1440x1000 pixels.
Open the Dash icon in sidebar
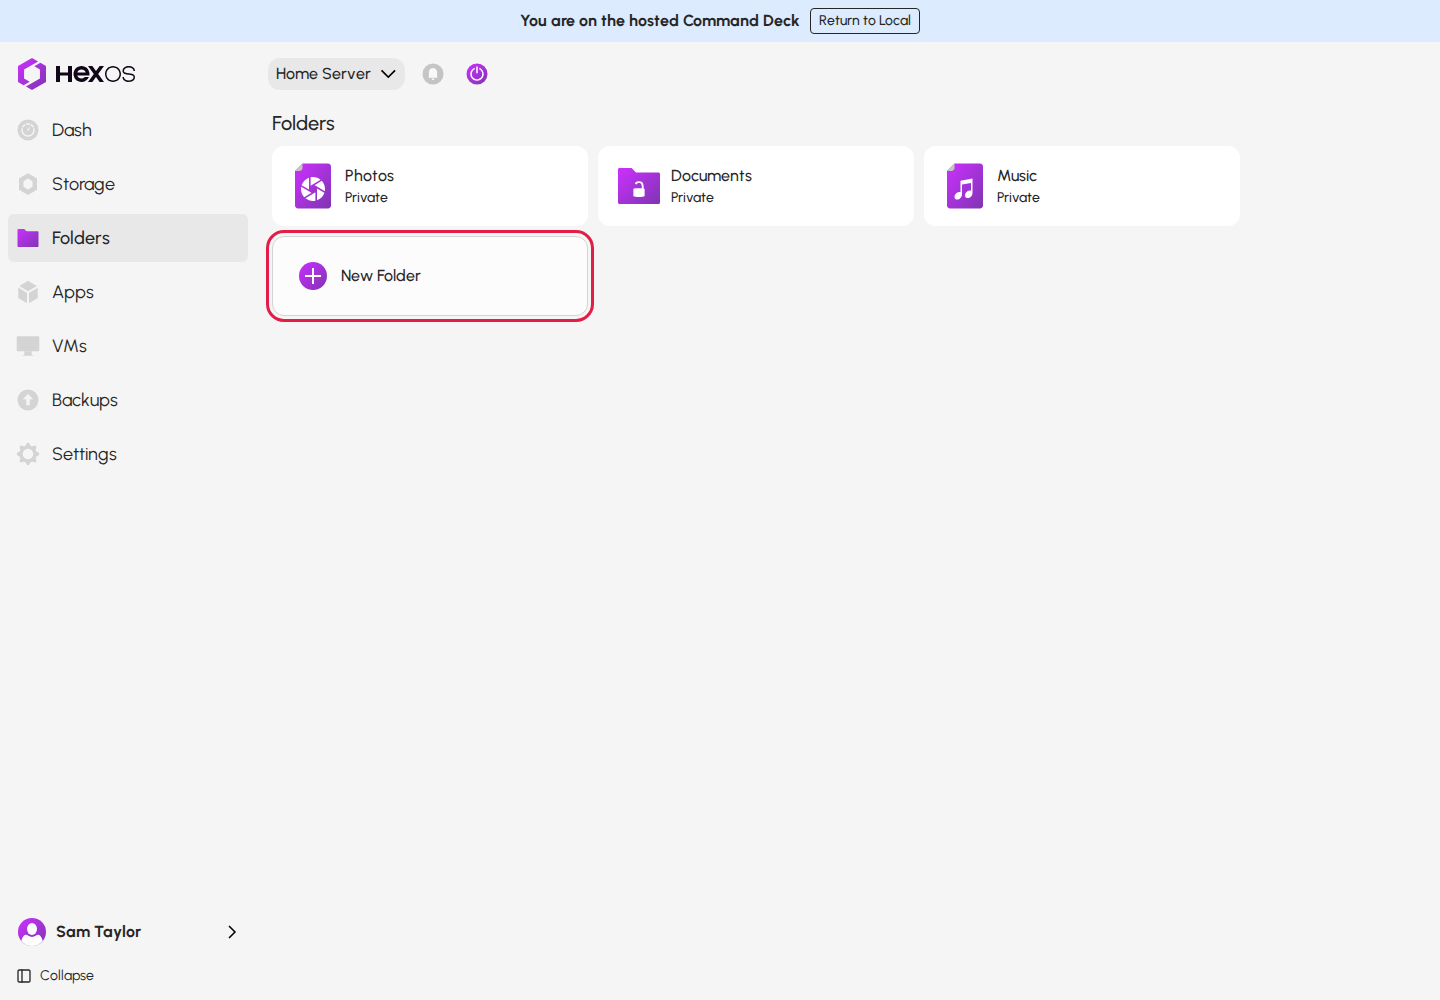pos(28,130)
